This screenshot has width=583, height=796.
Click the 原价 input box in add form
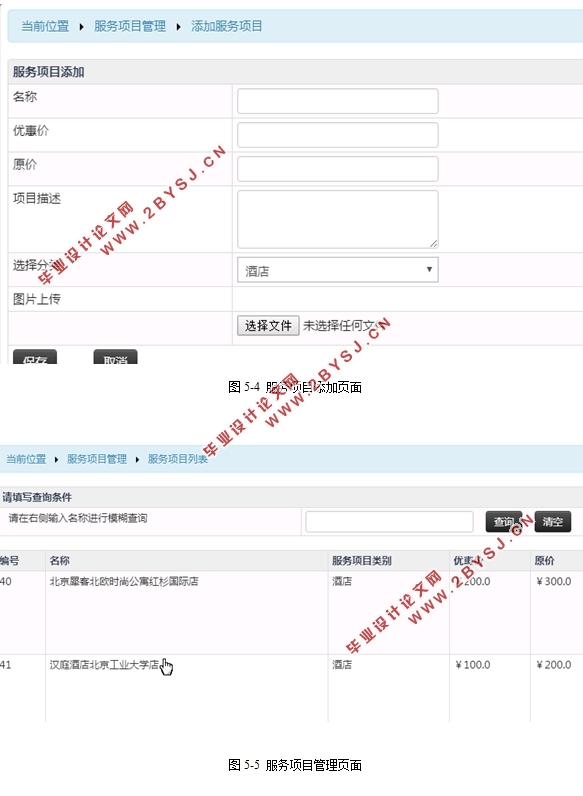point(338,169)
